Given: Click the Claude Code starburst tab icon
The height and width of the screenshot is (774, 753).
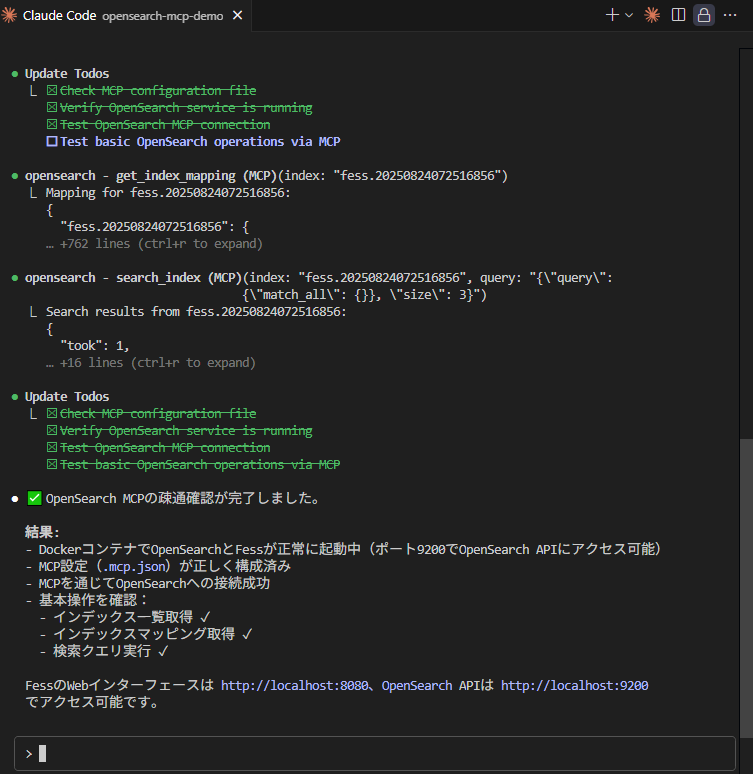Looking at the screenshot, I should (9, 15).
